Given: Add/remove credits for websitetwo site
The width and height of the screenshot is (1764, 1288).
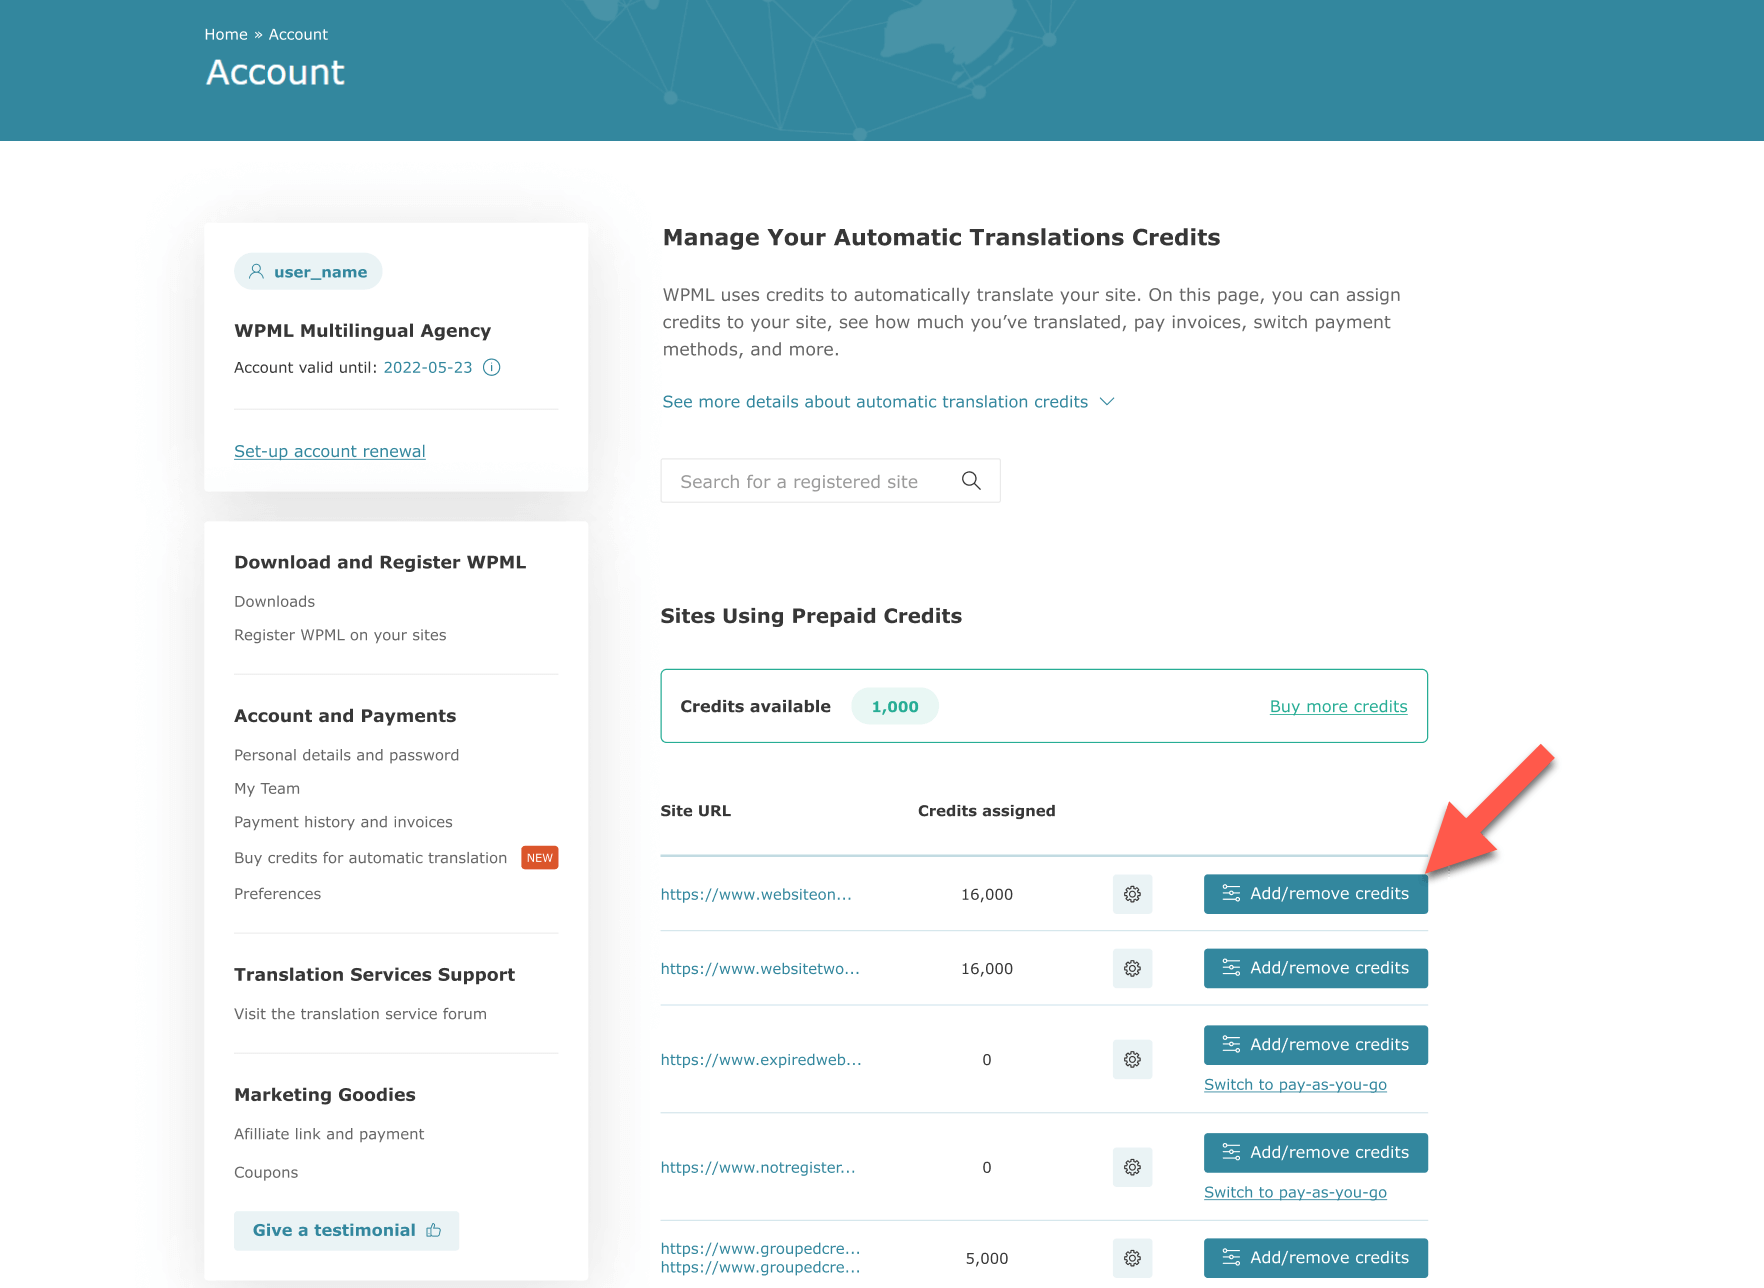Looking at the screenshot, I should pyautogui.click(x=1316, y=968).
